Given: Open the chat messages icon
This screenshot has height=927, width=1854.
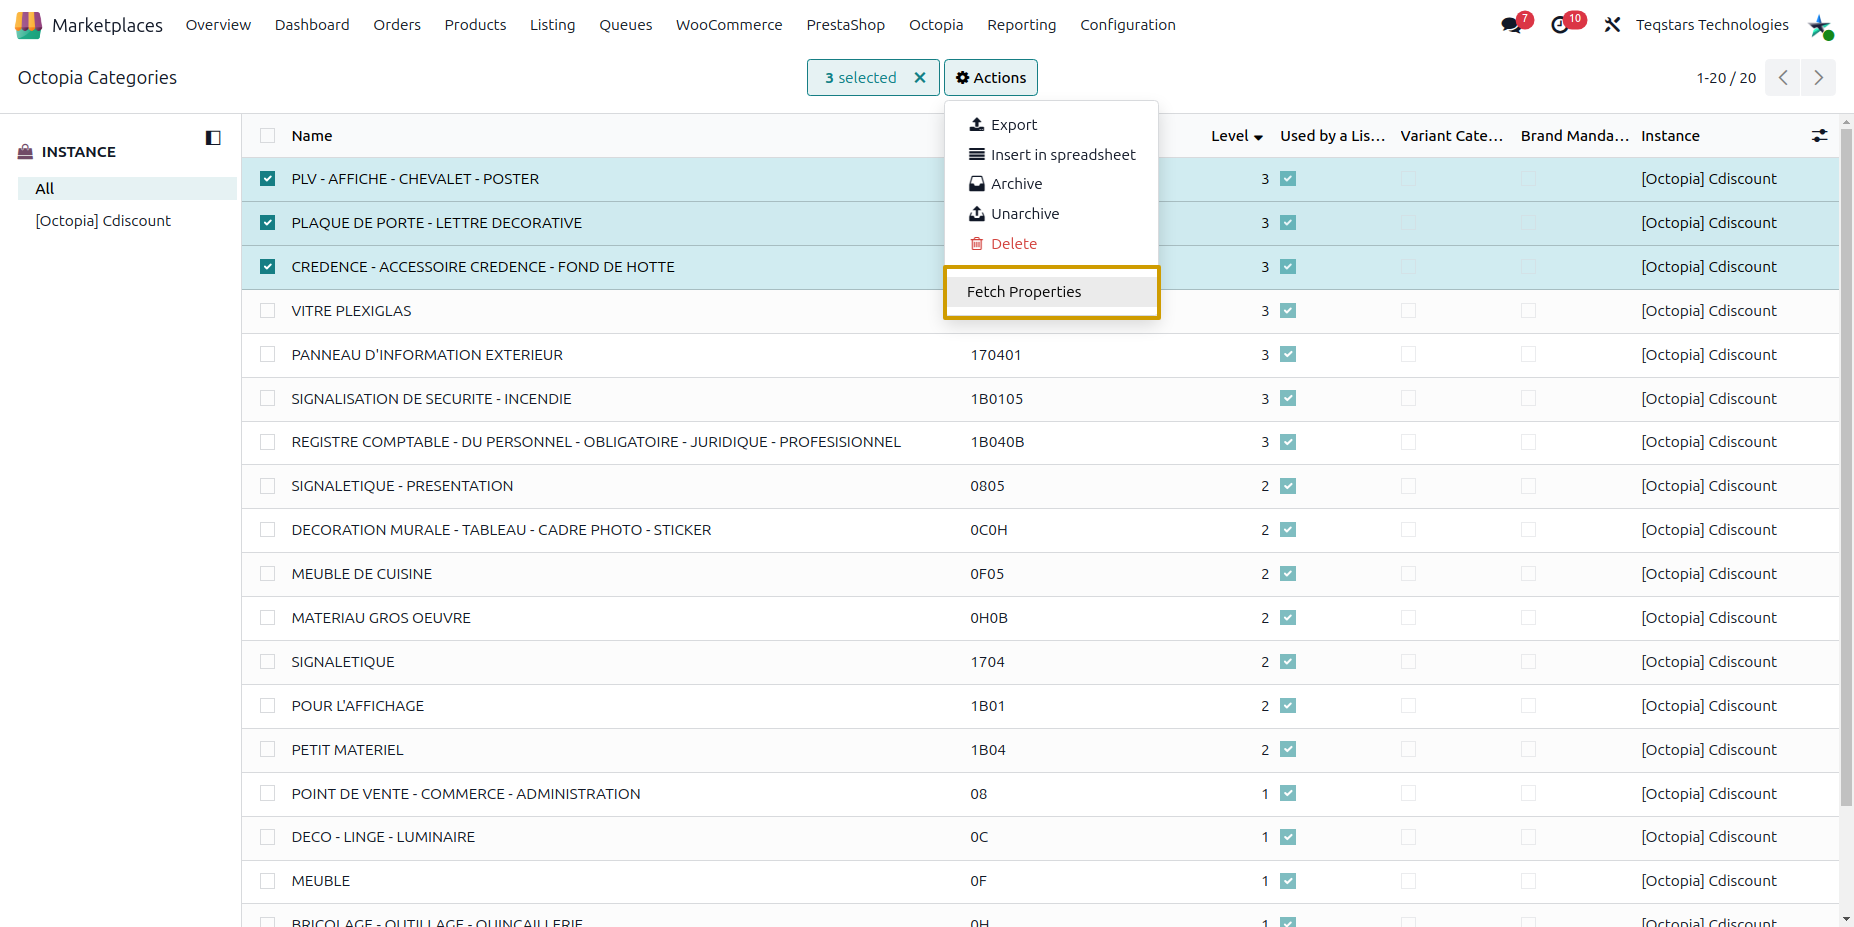Looking at the screenshot, I should (1512, 25).
